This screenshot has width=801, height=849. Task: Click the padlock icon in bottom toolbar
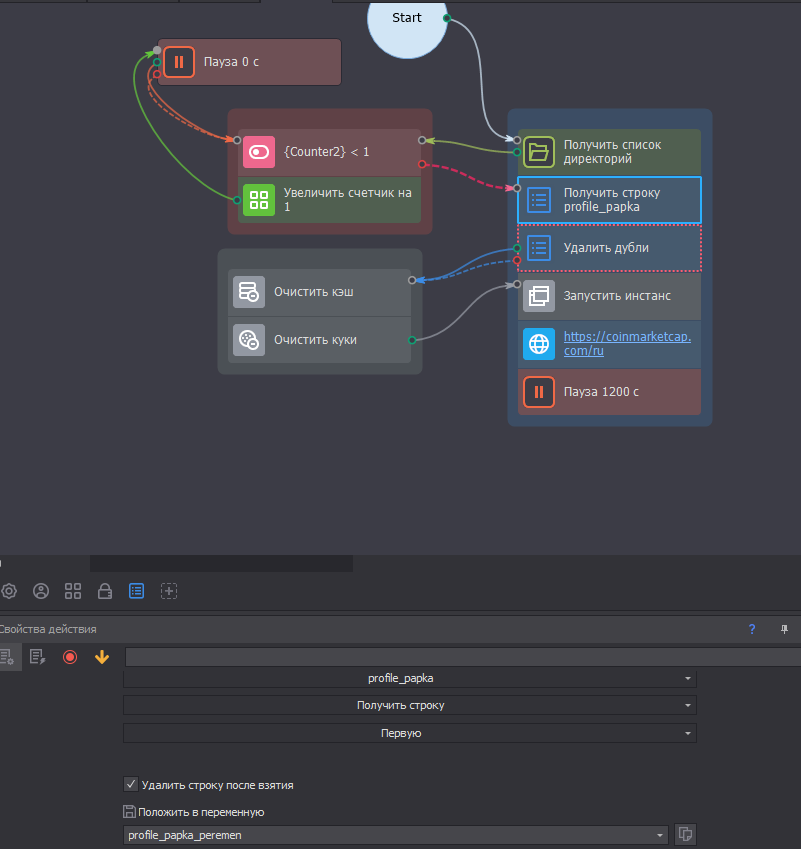click(x=105, y=591)
